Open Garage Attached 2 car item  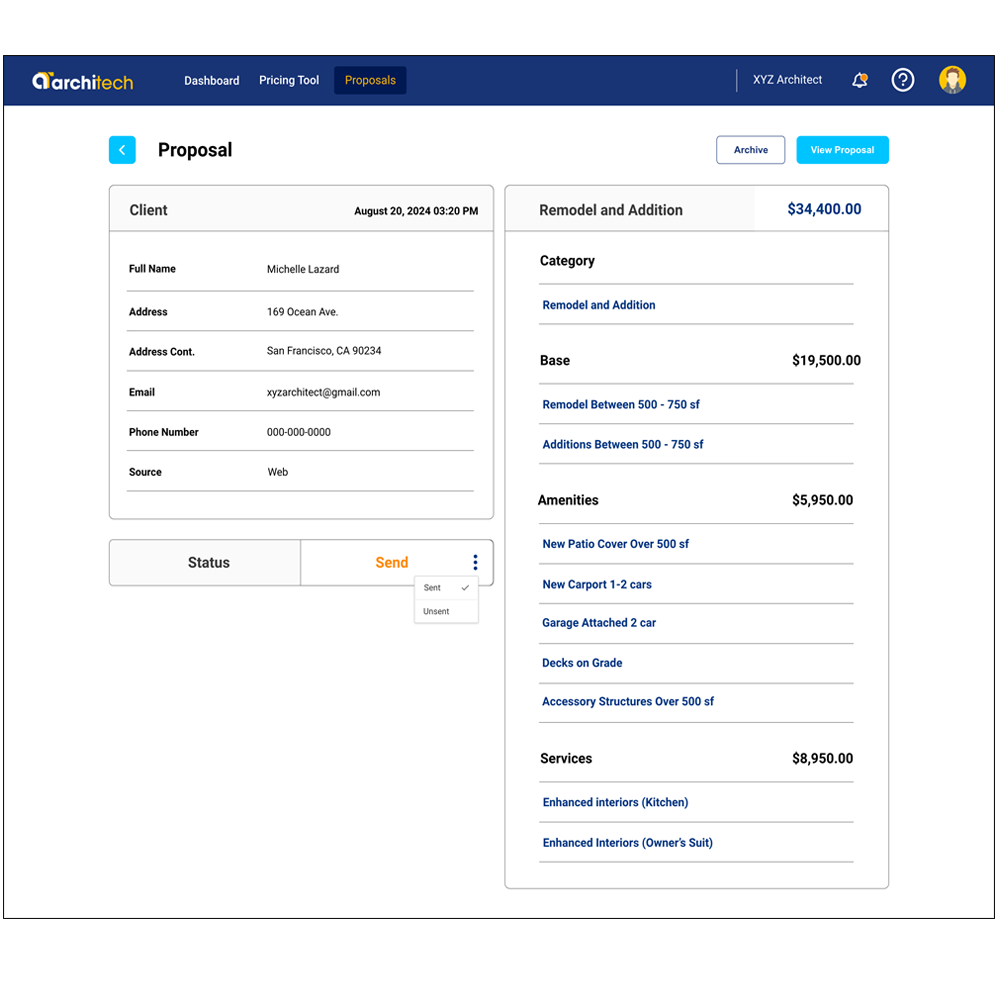coord(599,623)
